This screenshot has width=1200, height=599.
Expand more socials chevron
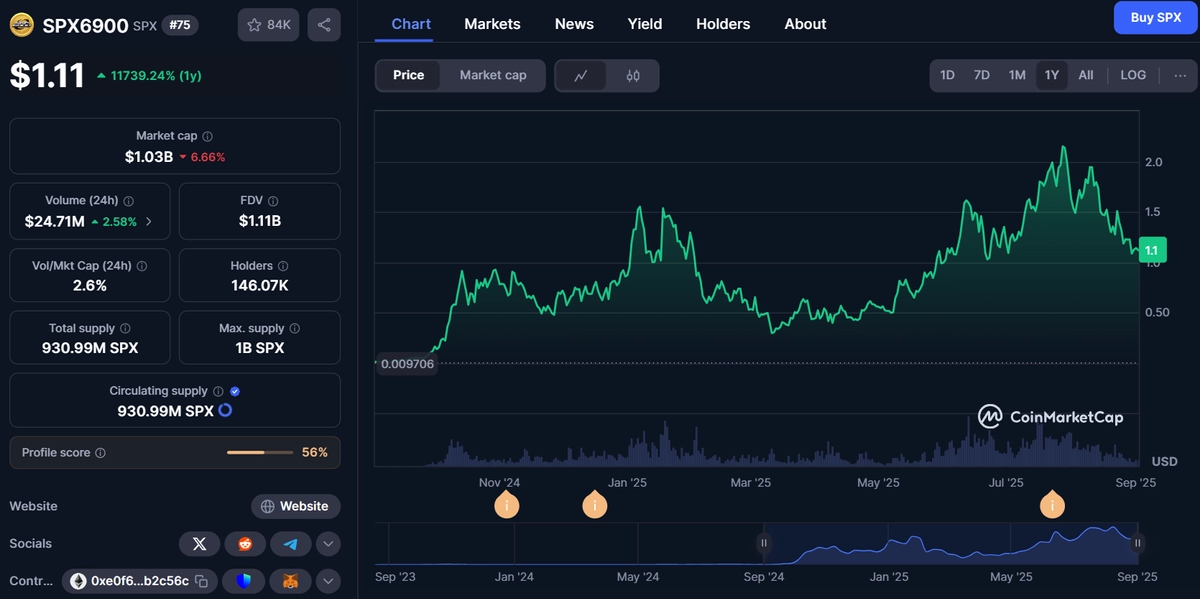click(328, 544)
